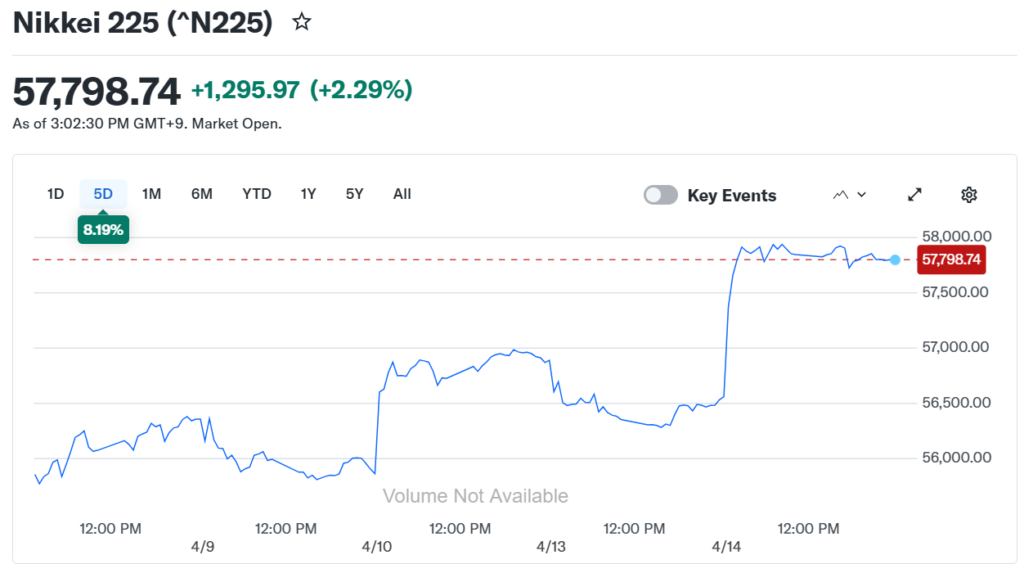Select the 1Y time range
The height and width of the screenshot is (564, 1024).
tap(309, 194)
